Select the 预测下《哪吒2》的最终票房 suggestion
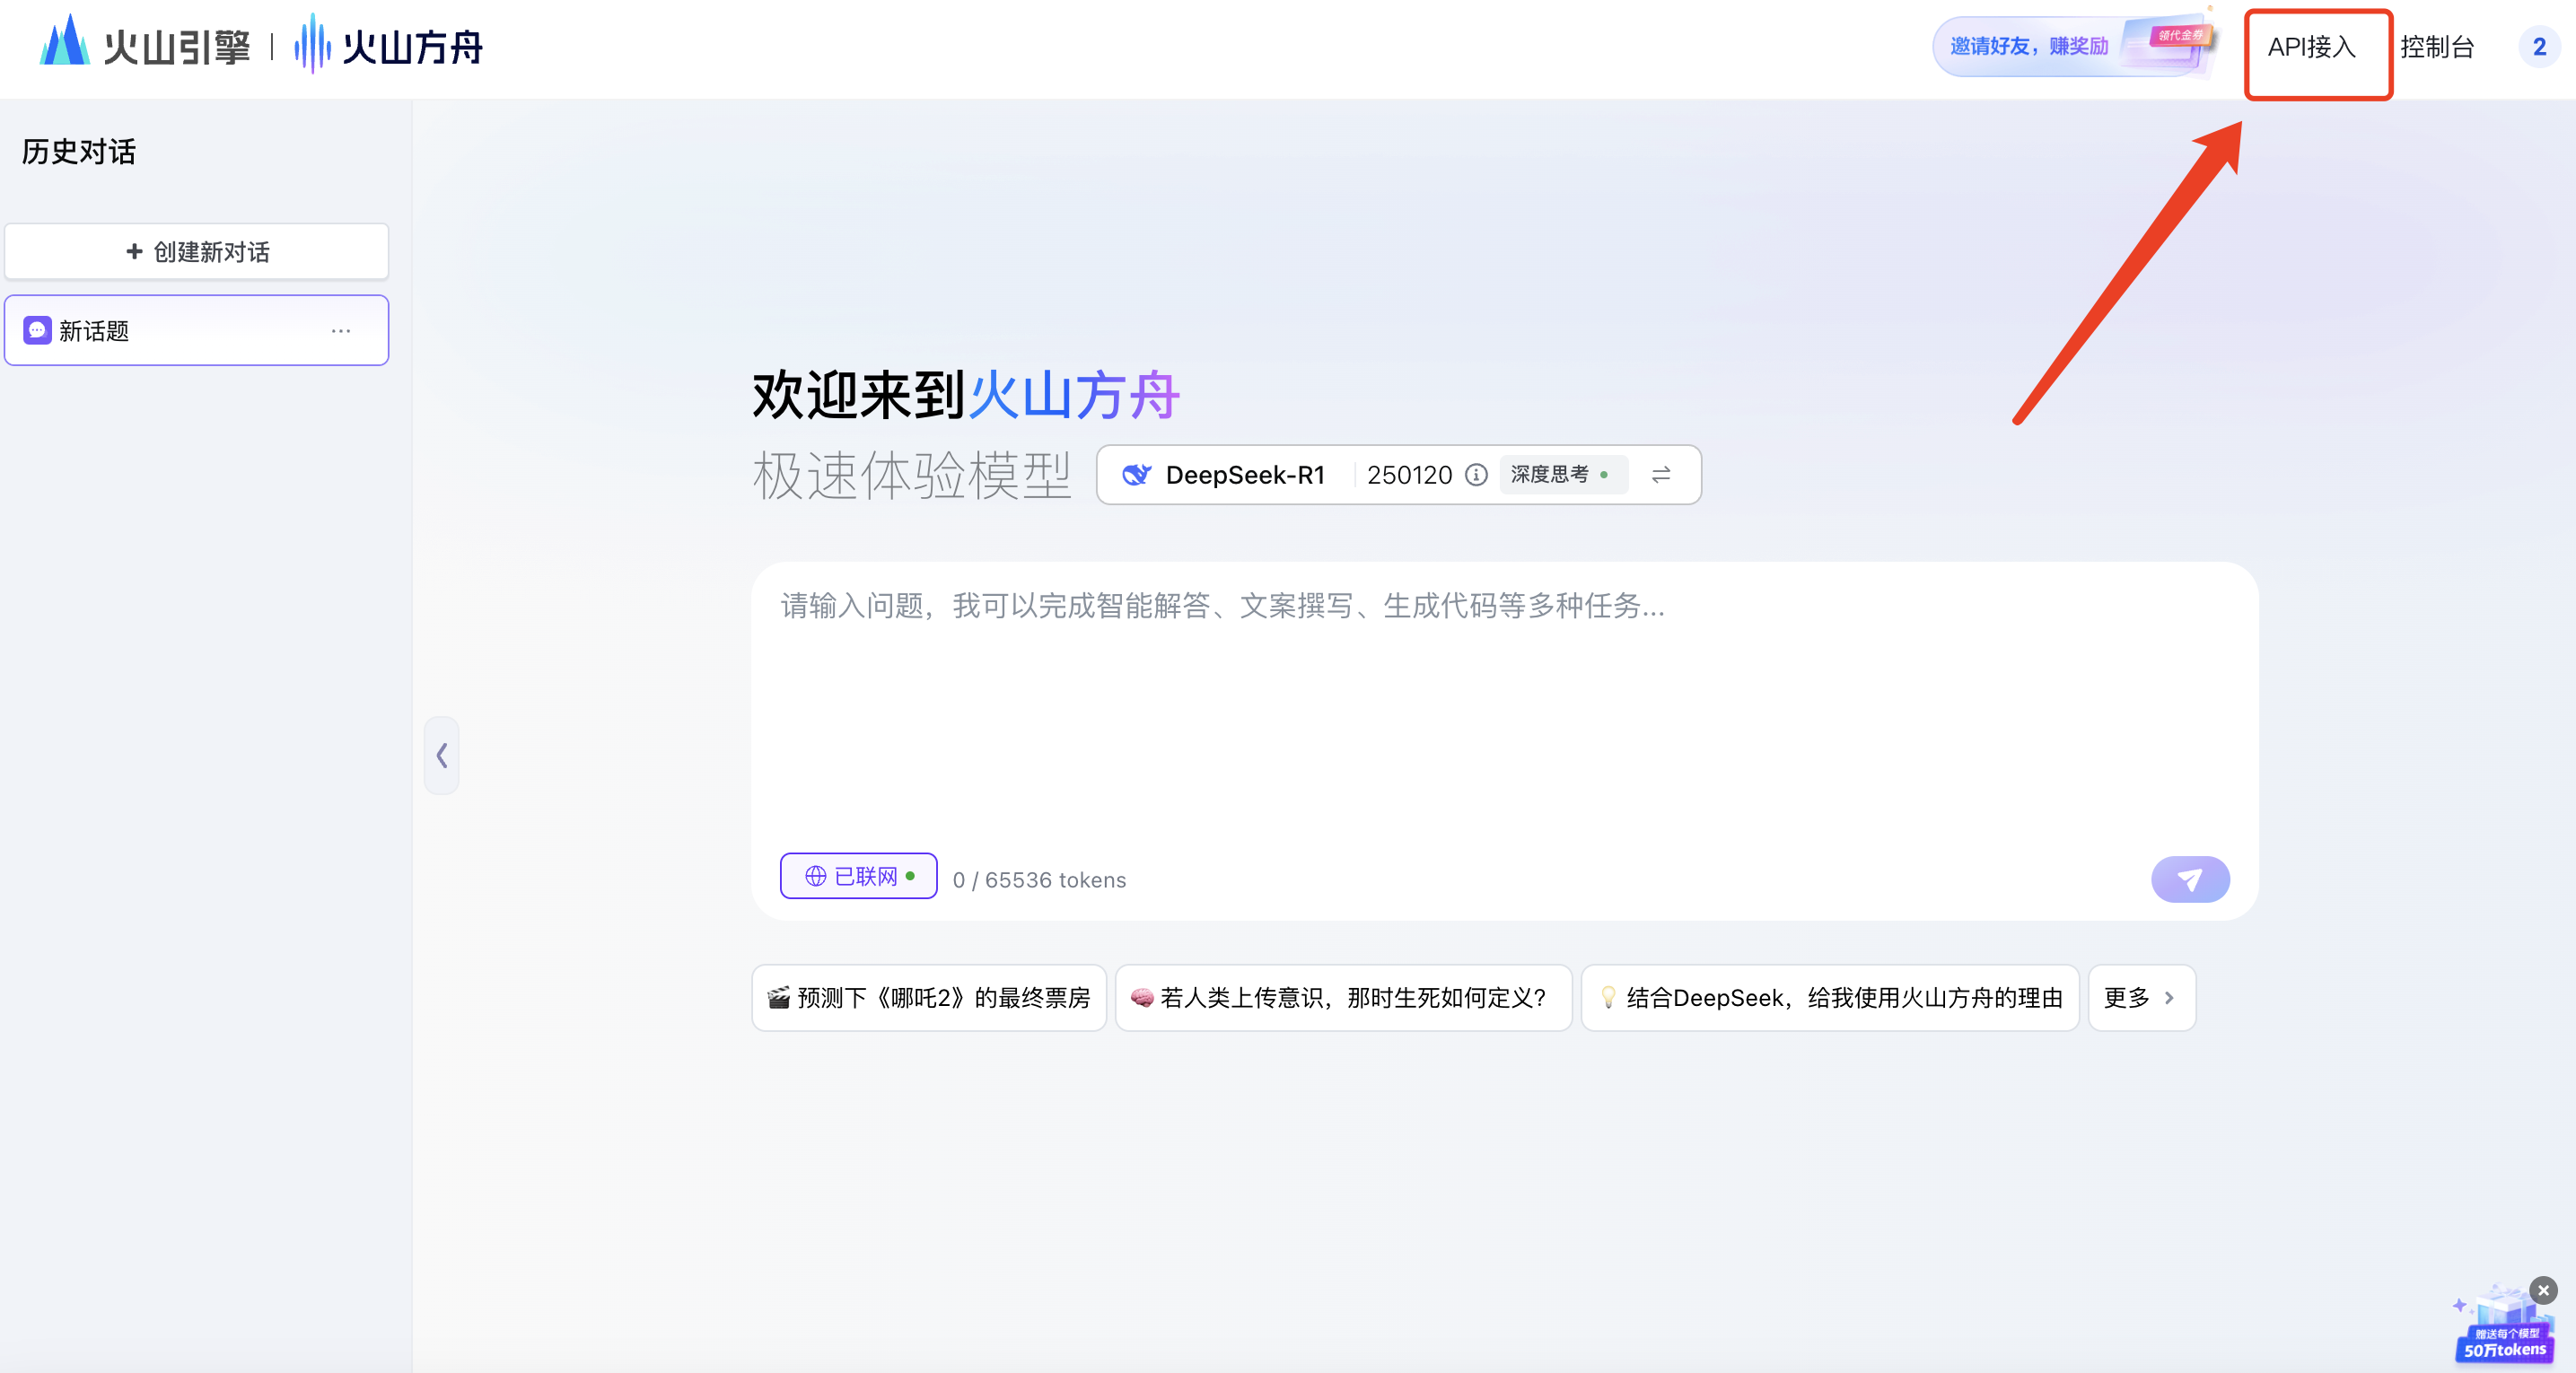 pos(928,997)
